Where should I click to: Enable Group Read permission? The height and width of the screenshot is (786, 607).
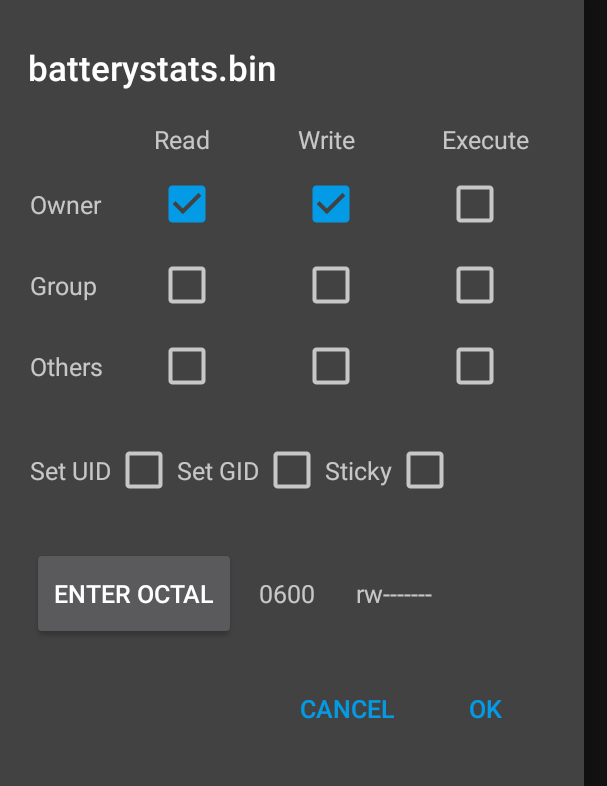coord(187,285)
